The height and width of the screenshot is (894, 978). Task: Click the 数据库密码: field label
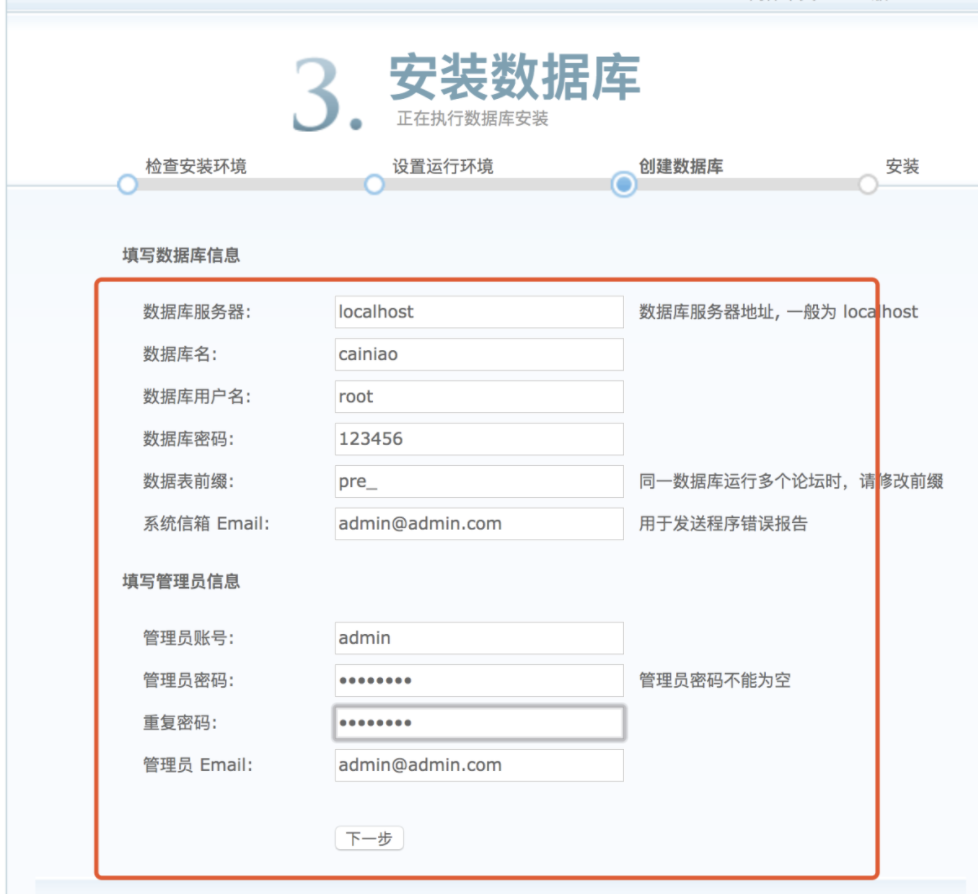coord(188,439)
